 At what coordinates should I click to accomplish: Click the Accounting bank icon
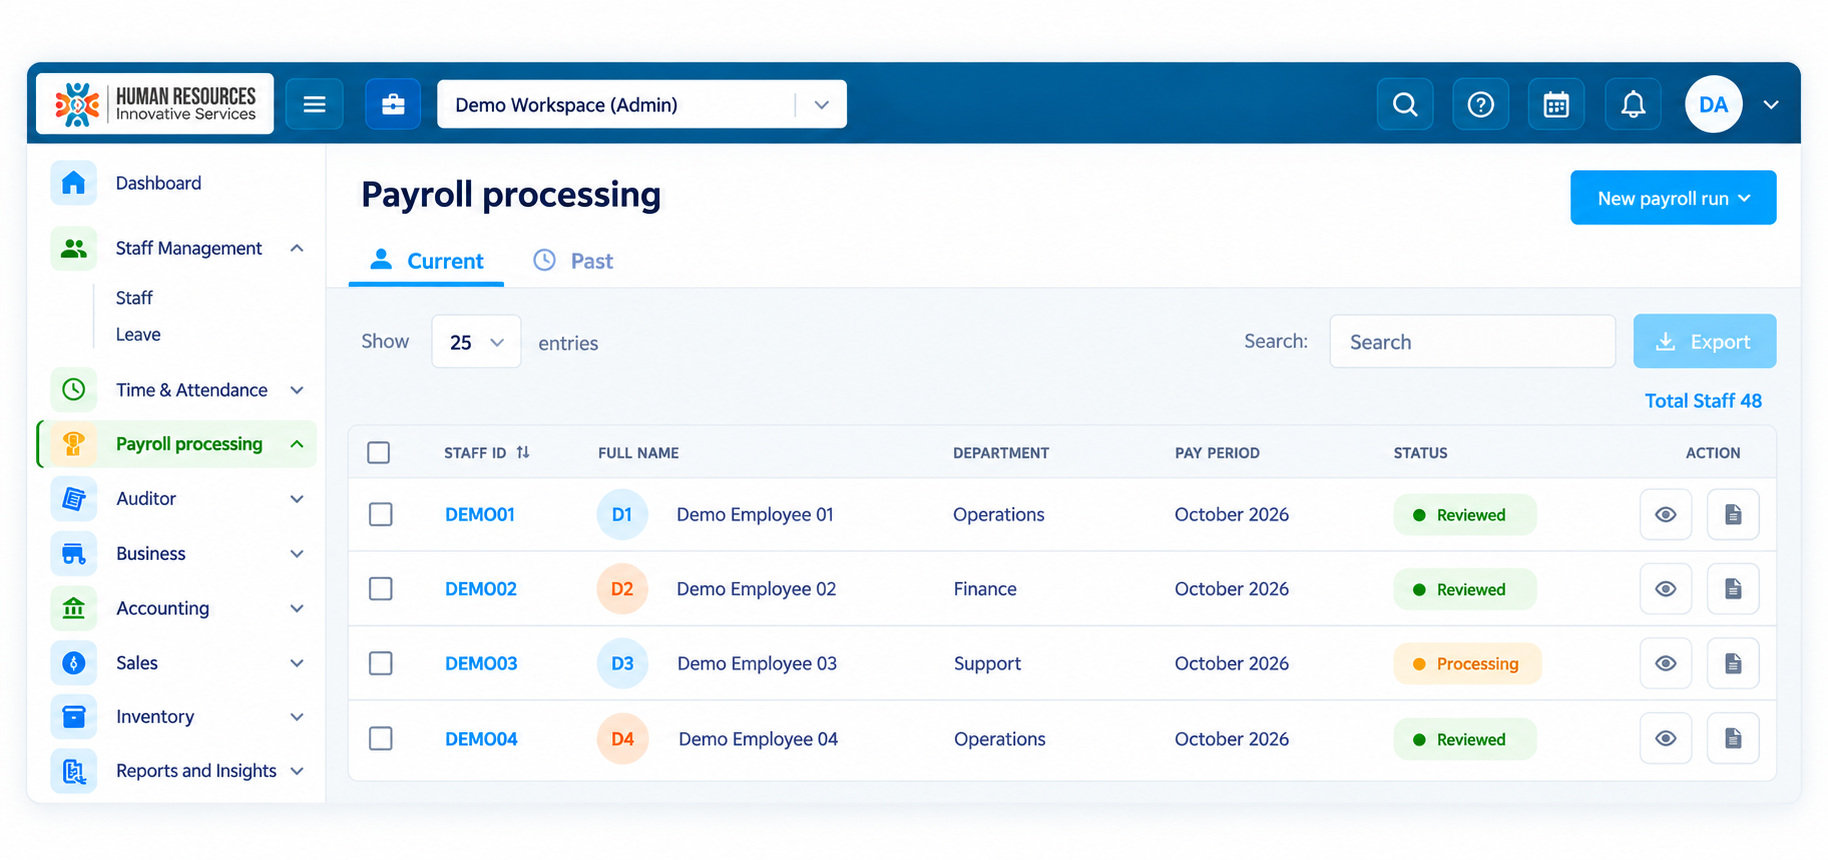[74, 608]
